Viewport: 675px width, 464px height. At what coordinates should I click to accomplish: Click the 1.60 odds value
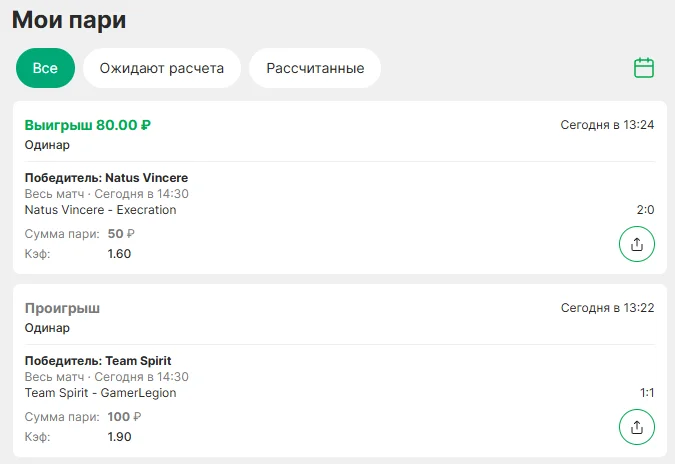coord(119,254)
